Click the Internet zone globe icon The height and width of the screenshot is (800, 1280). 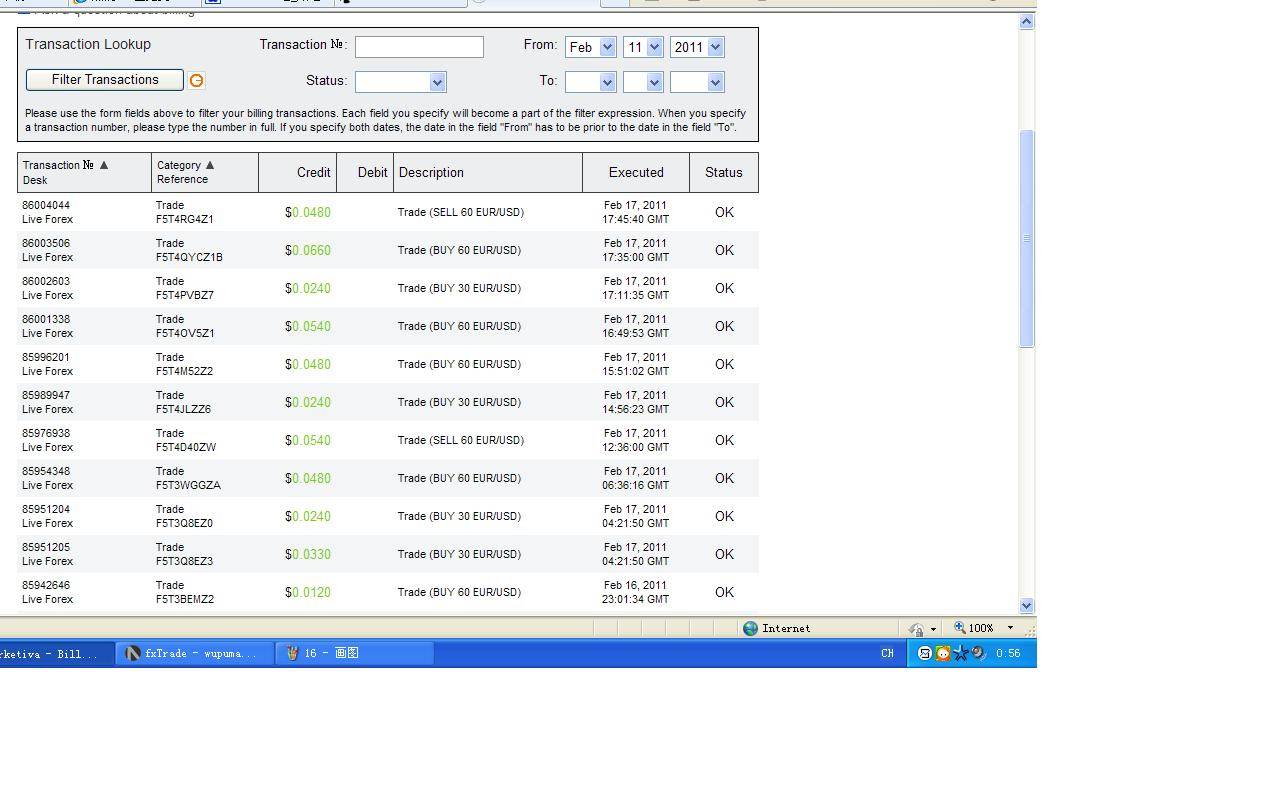click(751, 628)
